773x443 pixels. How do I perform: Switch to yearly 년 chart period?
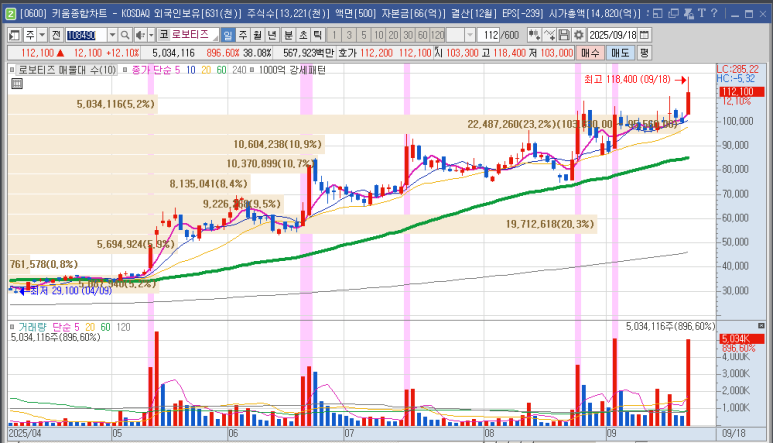272,35
